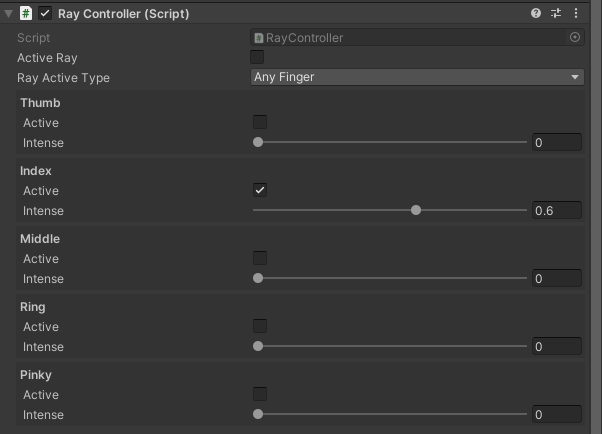Viewport: 602px width, 434px height.
Task: Enable the Middle Active checkbox
Action: pyautogui.click(x=260, y=258)
